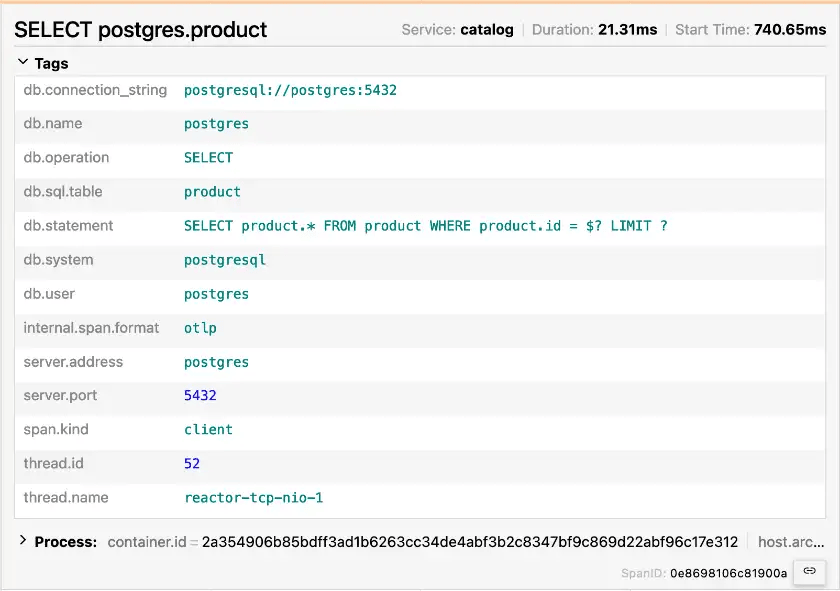
Task: Expand the Process section chevron
Action: click(23, 541)
